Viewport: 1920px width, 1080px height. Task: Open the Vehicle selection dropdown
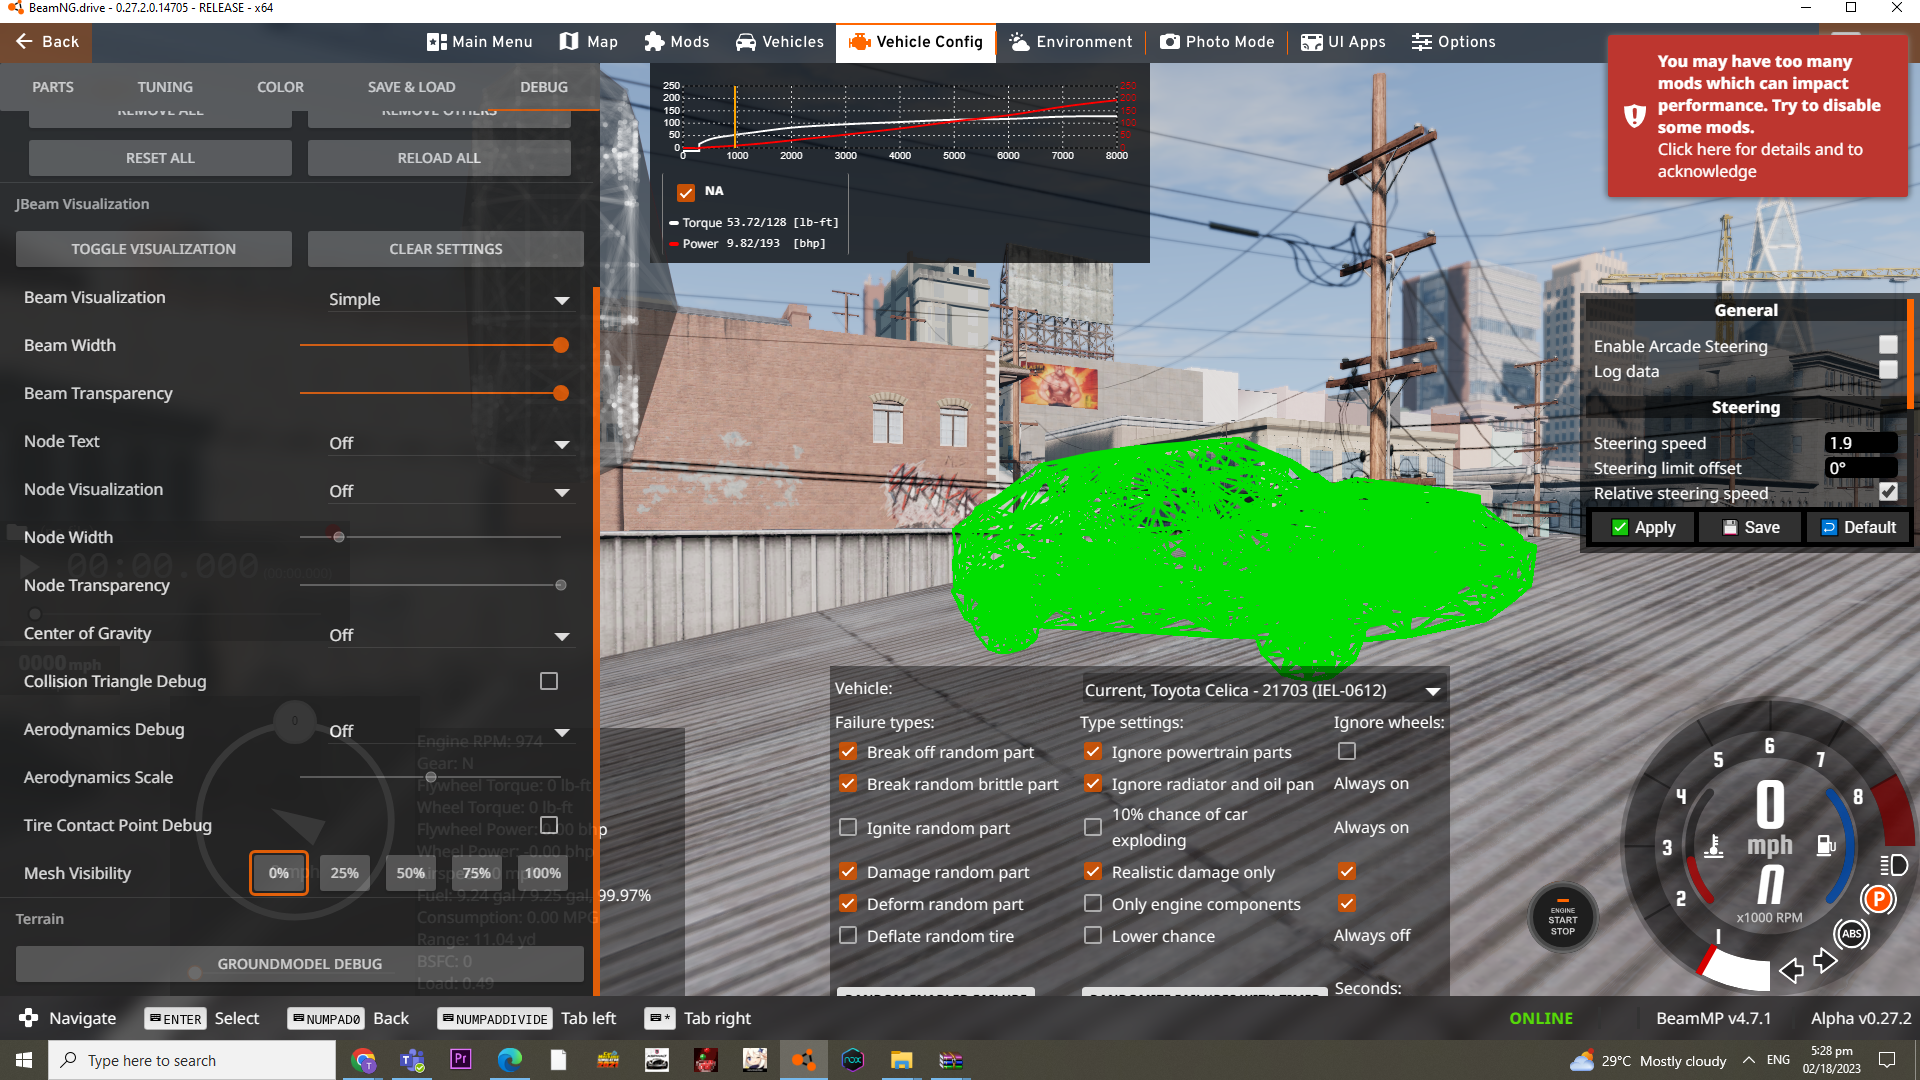tap(1262, 690)
